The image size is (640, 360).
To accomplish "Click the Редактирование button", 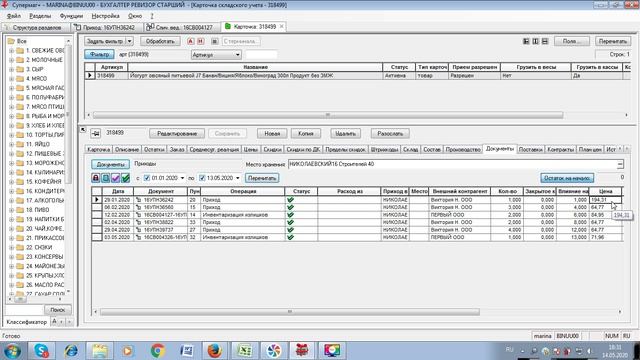I will click(177, 134).
